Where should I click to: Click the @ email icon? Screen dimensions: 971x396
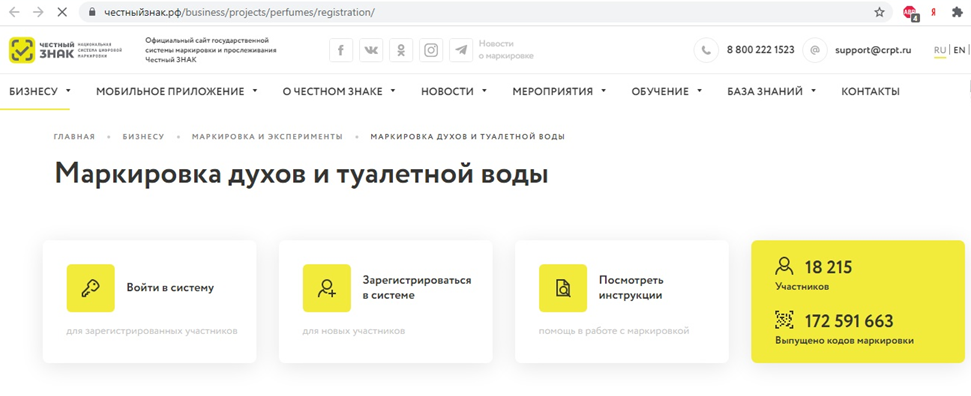click(814, 50)
